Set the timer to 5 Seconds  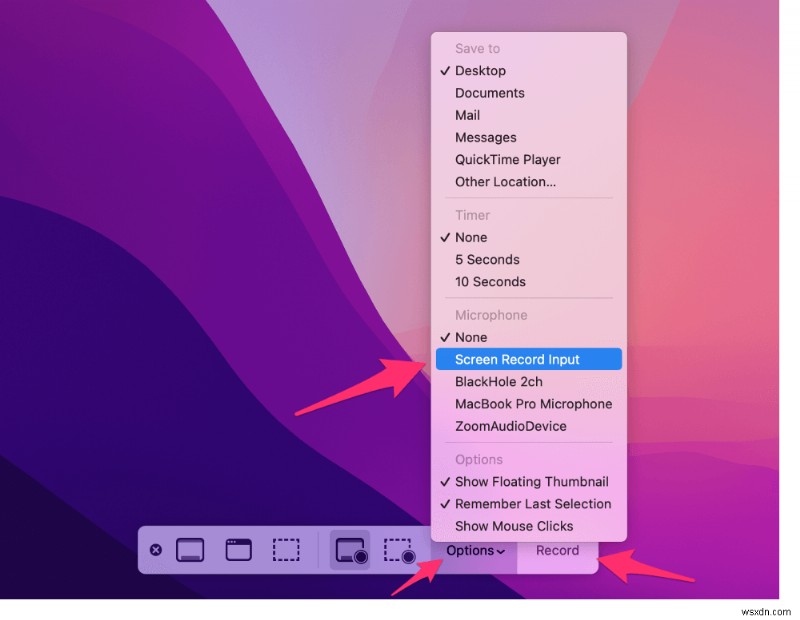pos(487,259)
